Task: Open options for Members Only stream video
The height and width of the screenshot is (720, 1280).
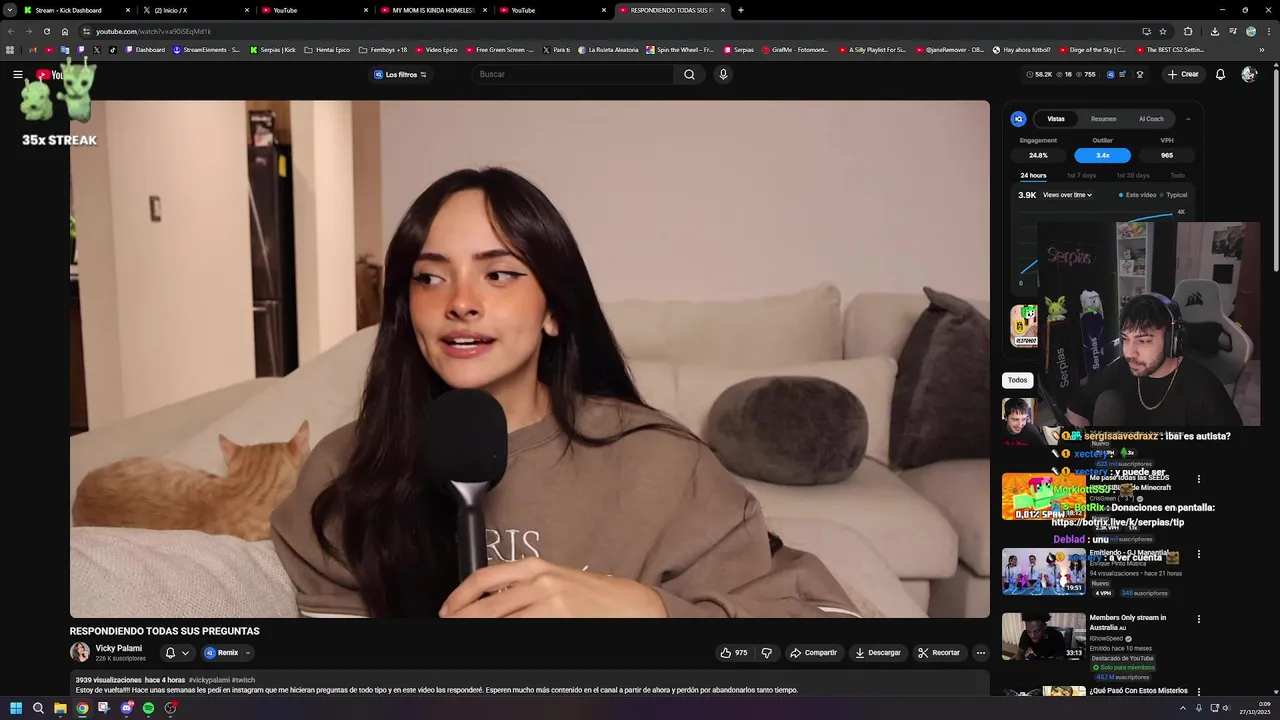Action: point(1199,619)
